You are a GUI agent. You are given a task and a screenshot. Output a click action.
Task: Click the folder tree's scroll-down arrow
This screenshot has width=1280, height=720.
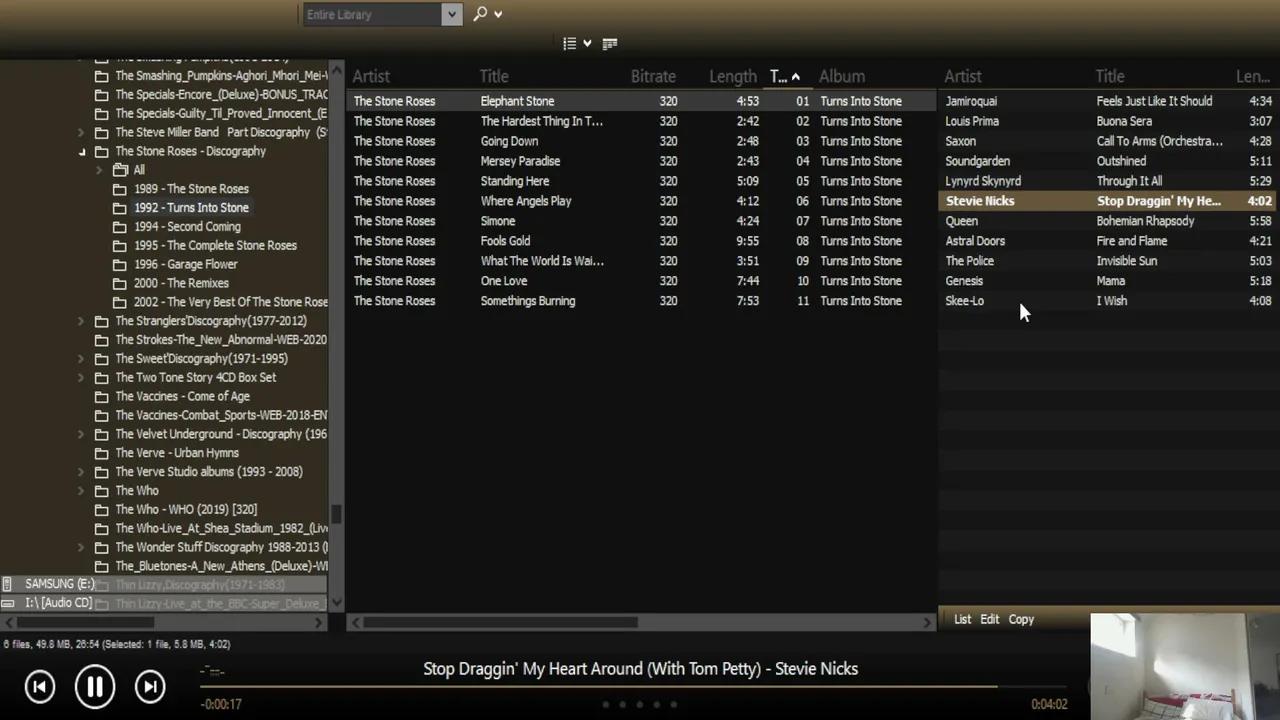pos(336,603)
